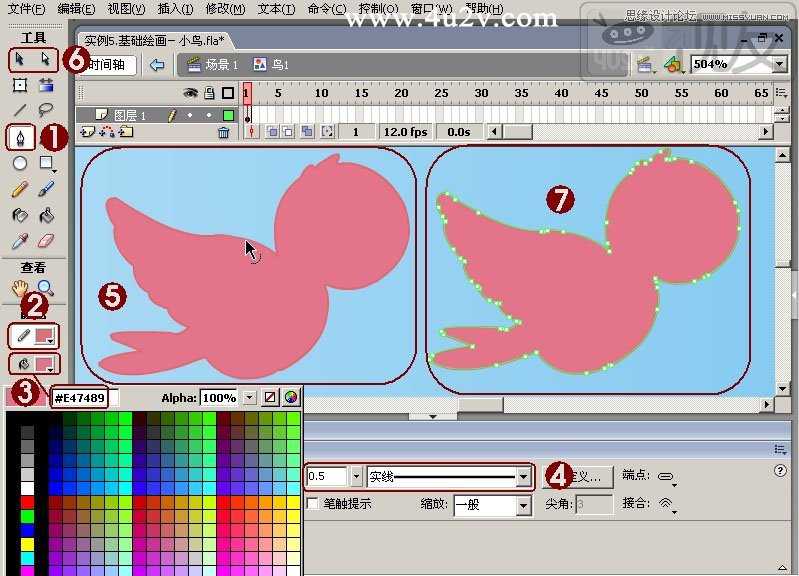Click the fill color swatch in toolbox
The width and height of the screenshot is (799, 576).
tap(44, 364)
